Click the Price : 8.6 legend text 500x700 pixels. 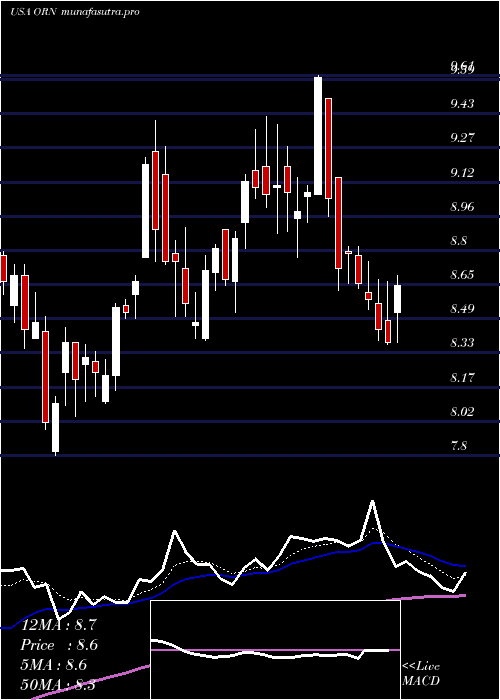(59, 645)
